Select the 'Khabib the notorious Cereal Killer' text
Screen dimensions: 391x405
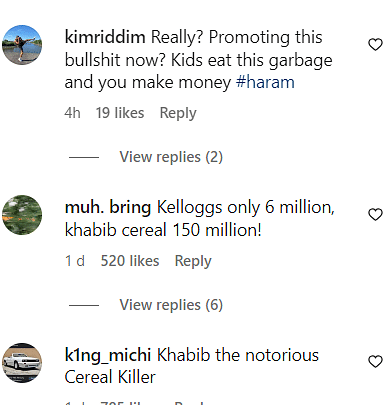point(192,366)
